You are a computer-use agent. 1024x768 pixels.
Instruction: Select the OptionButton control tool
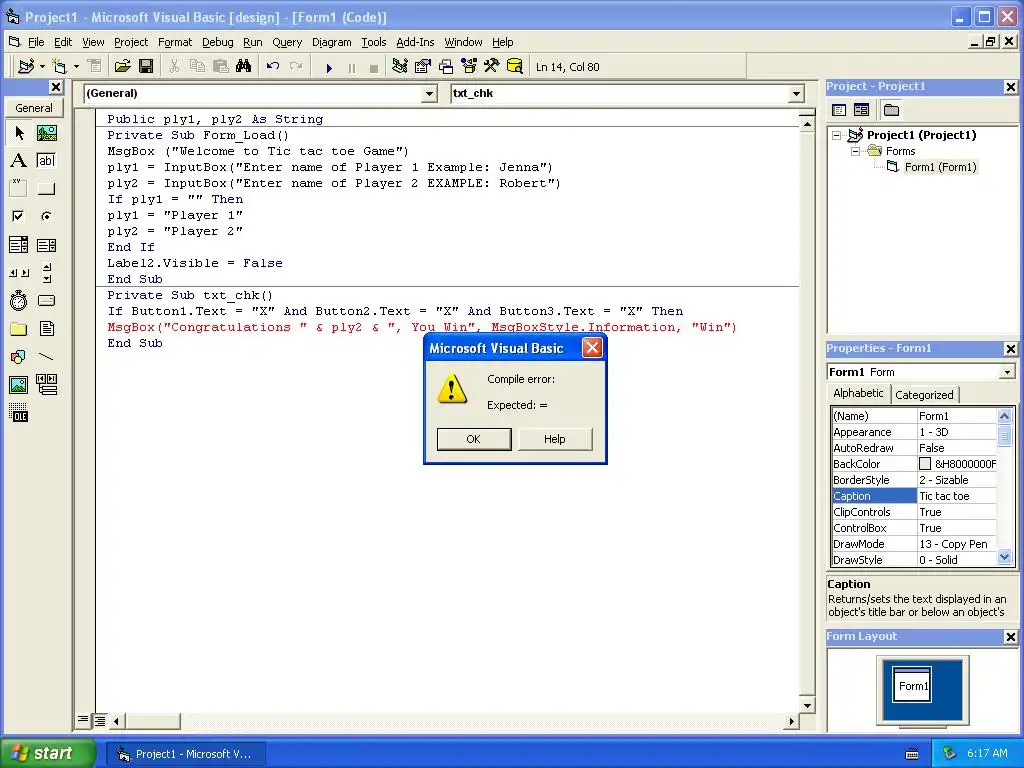[46, 216]
